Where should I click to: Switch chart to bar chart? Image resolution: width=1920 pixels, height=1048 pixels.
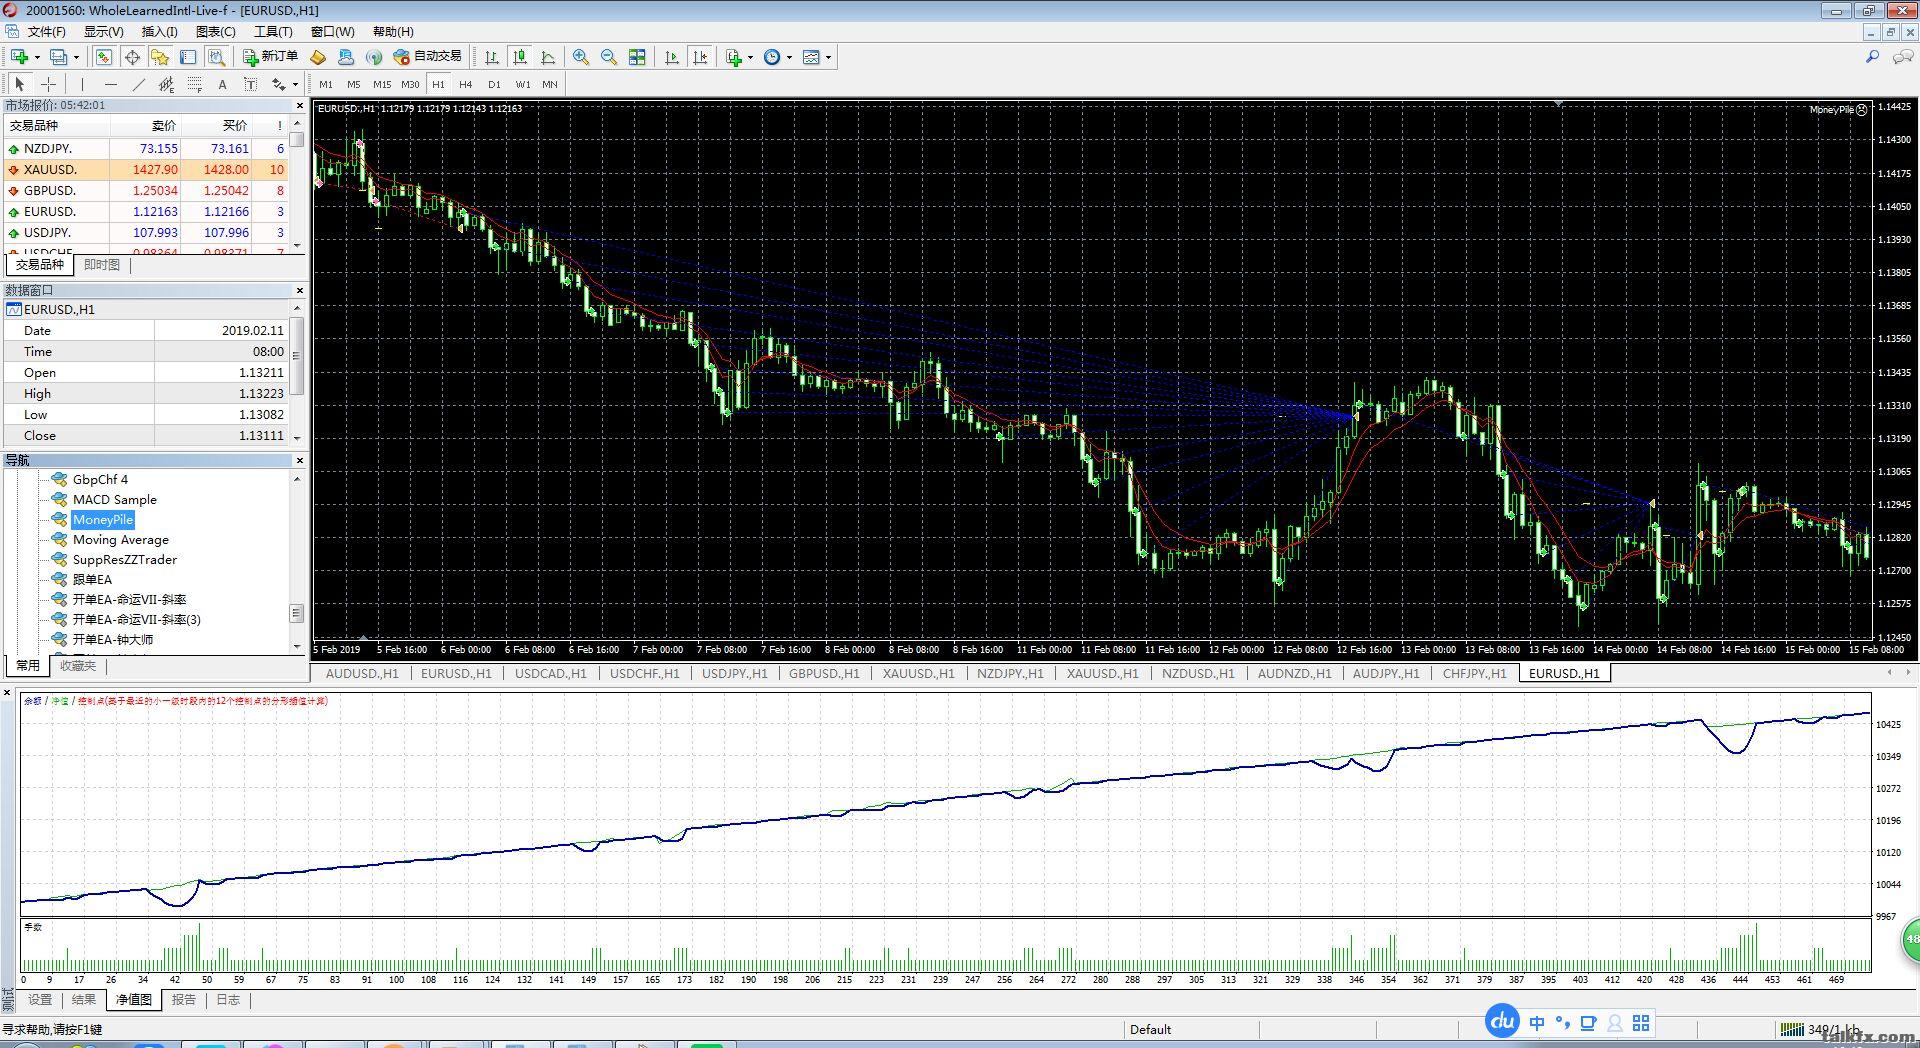(x=492, y=57)
